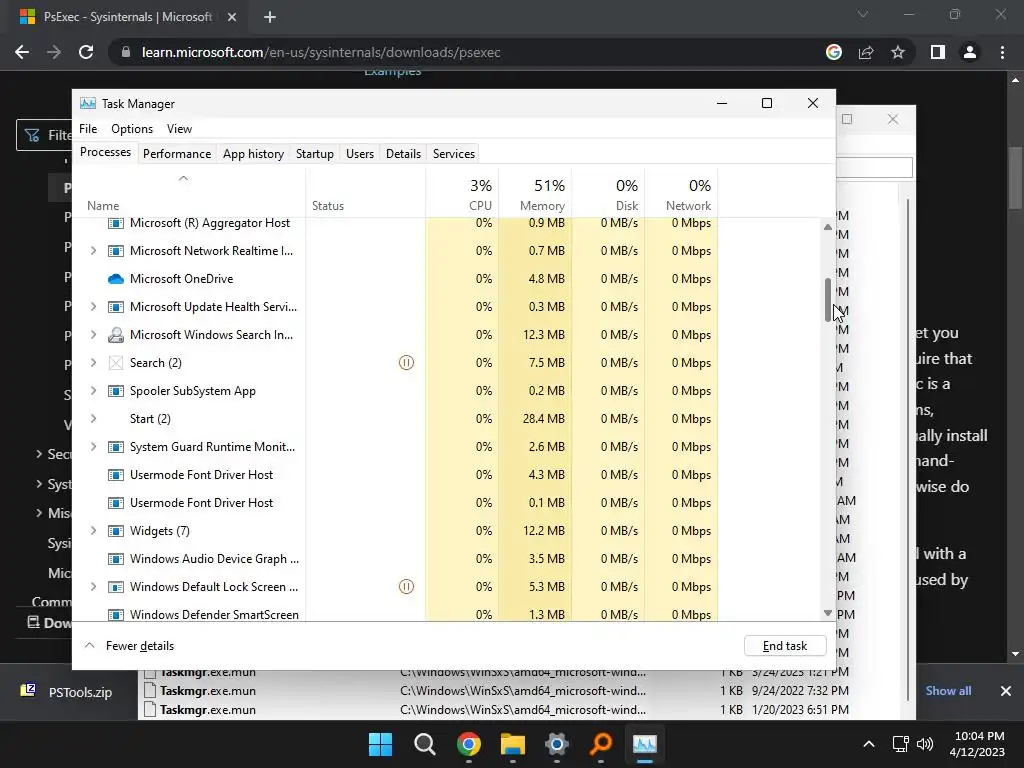Sort processes by the CPU column
The image size is (1024, 768).
[x=462, y=194]
